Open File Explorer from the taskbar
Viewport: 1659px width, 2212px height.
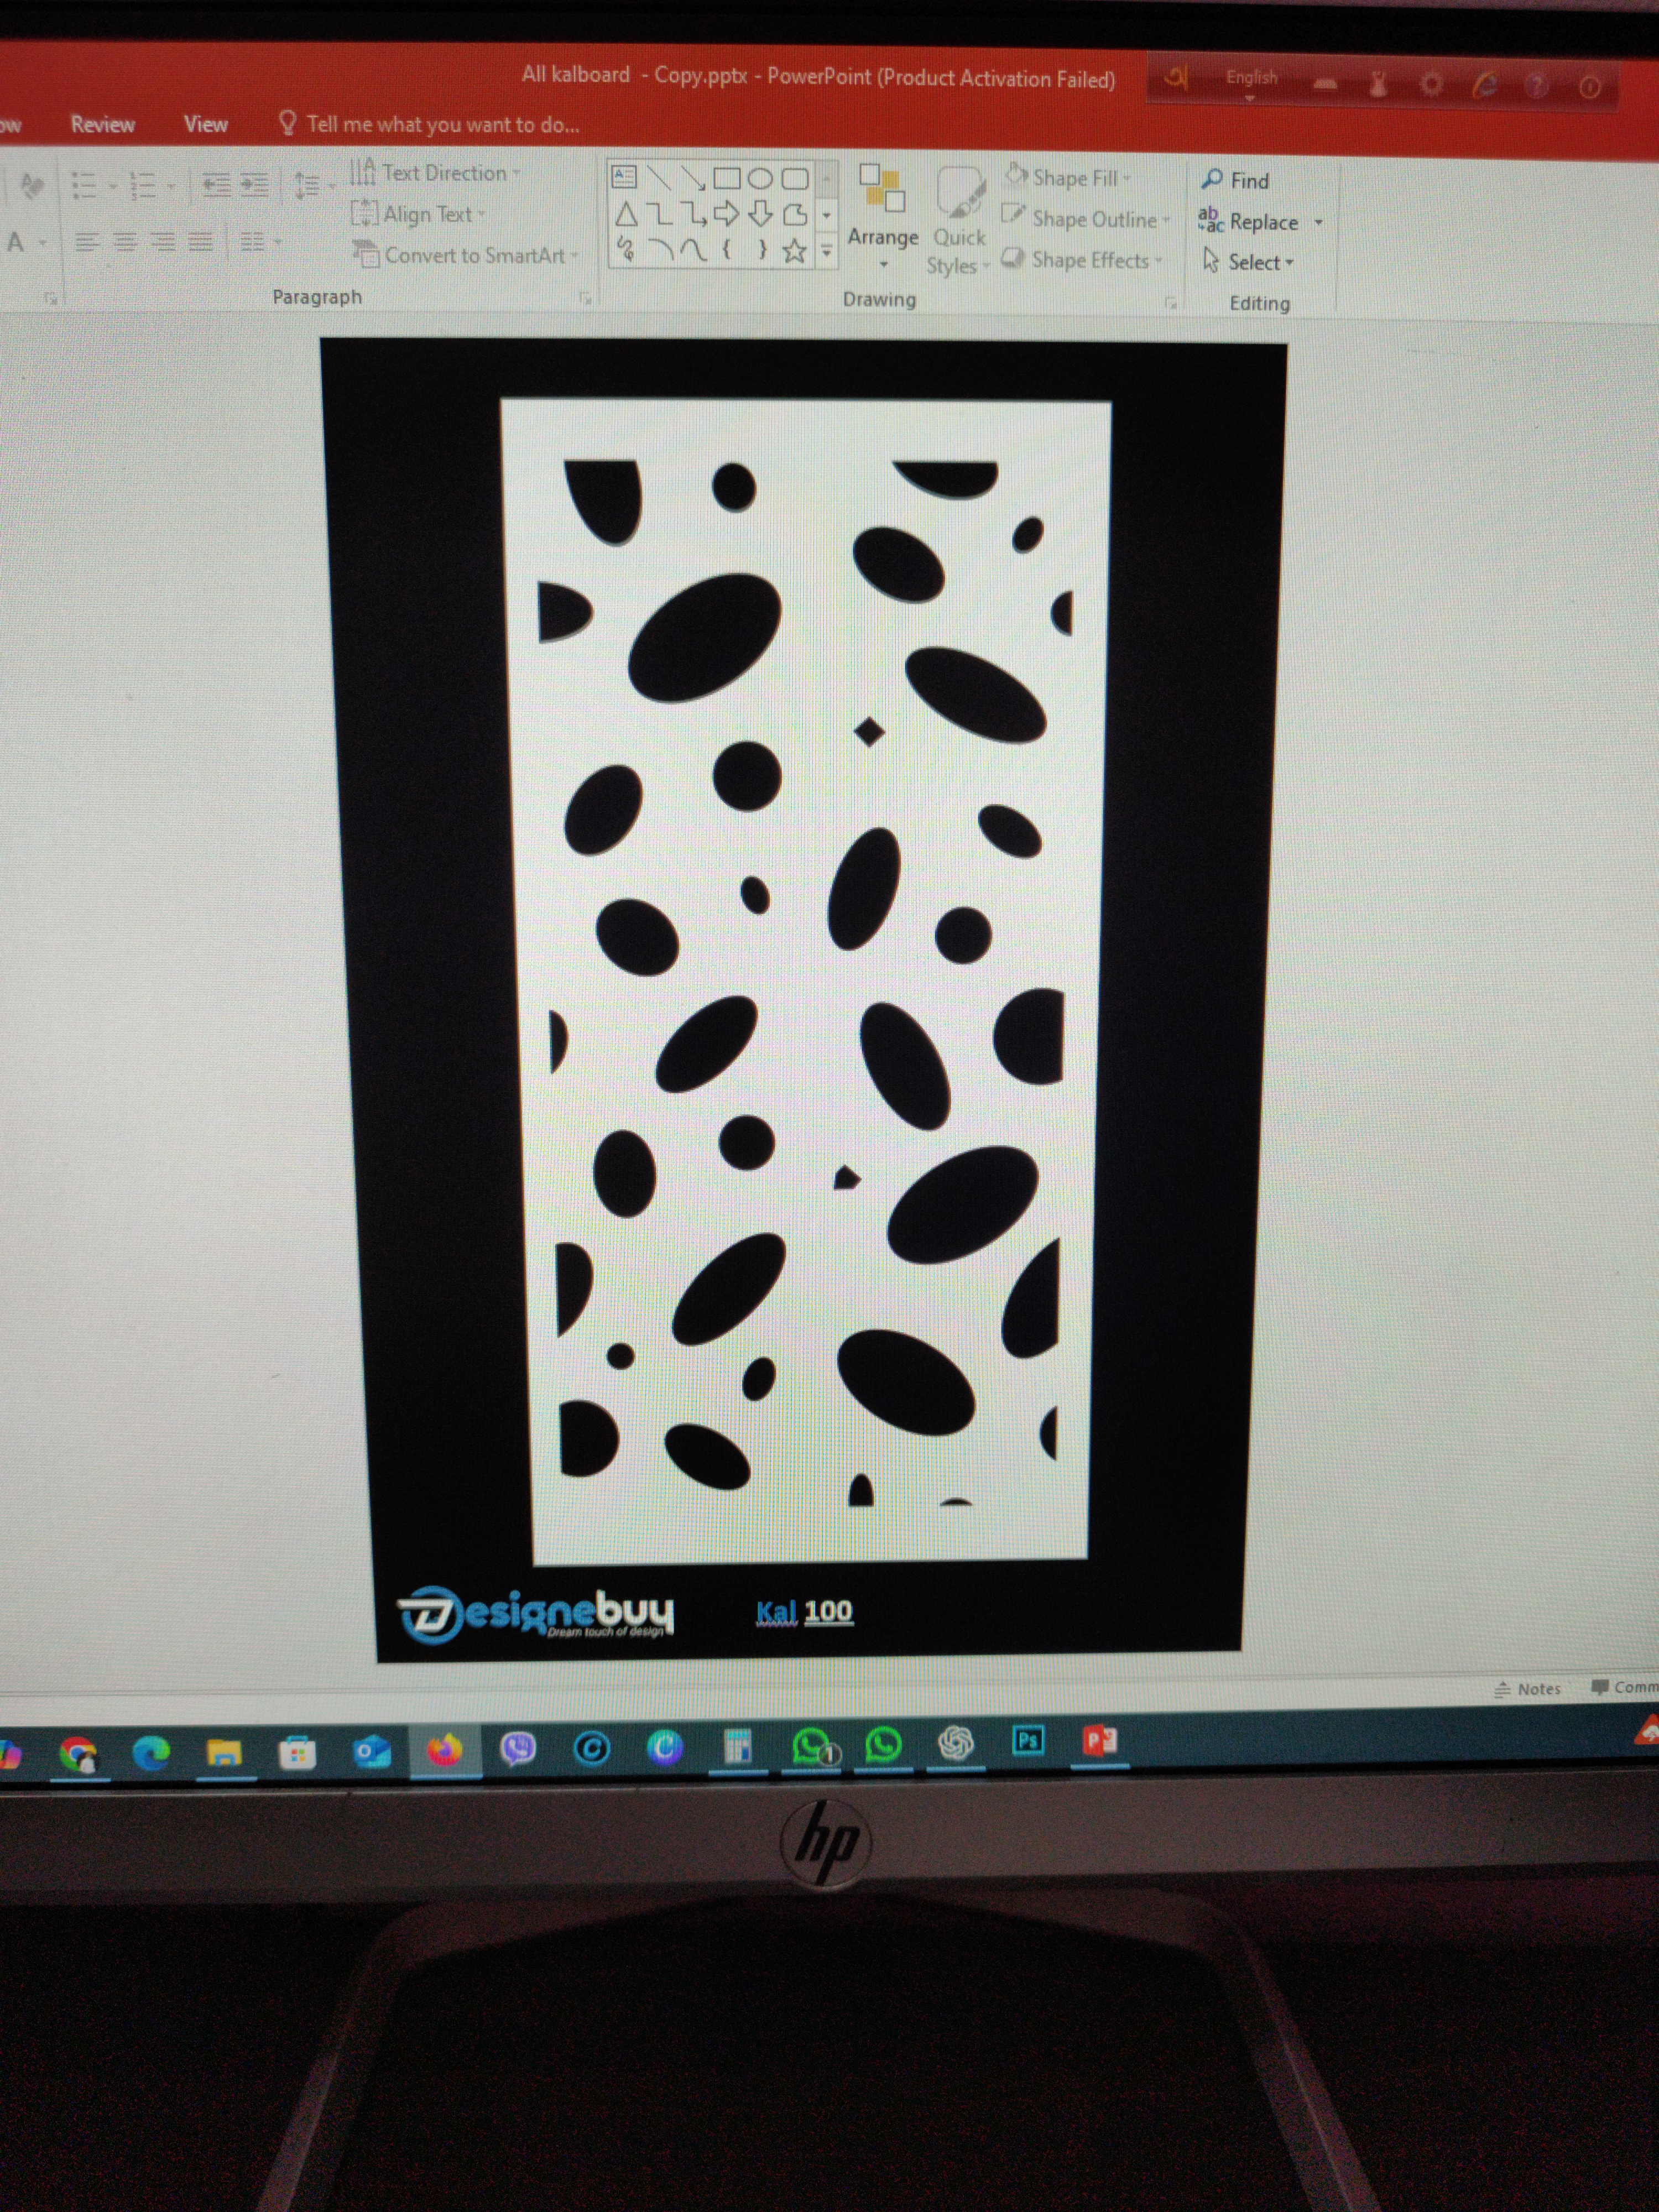click(224, 1753)
